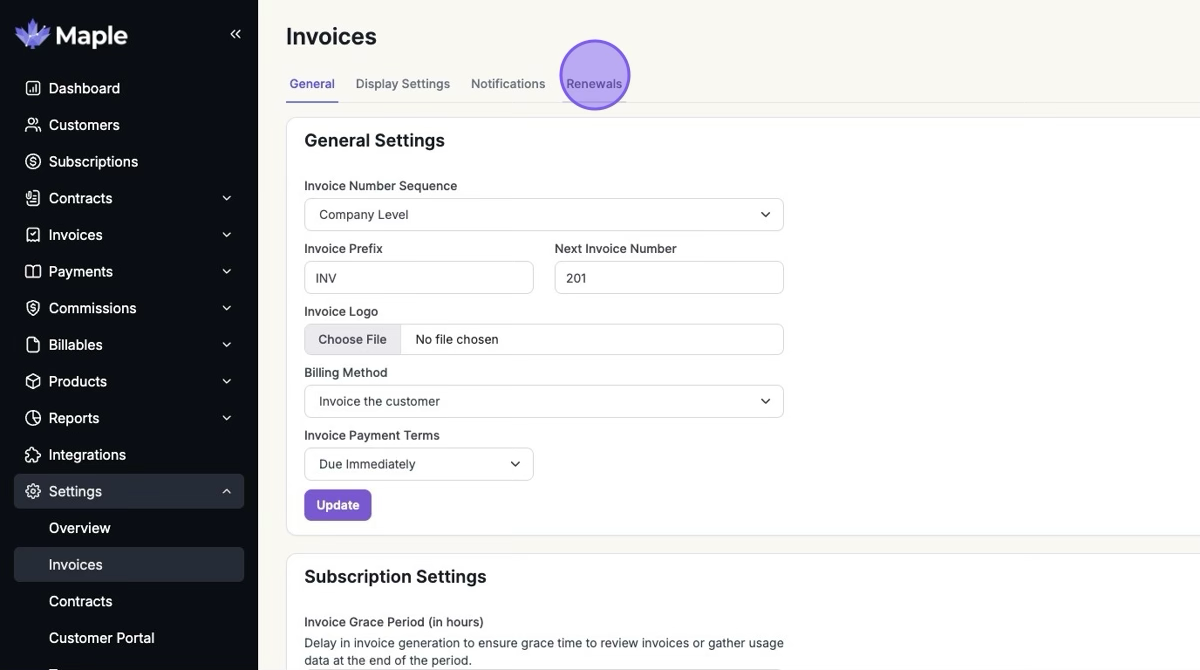The width and height of the screenshot is (1200, 670).
Task: Open the Invoice Payment Terms dropdown
Action: tap(418, 464)
